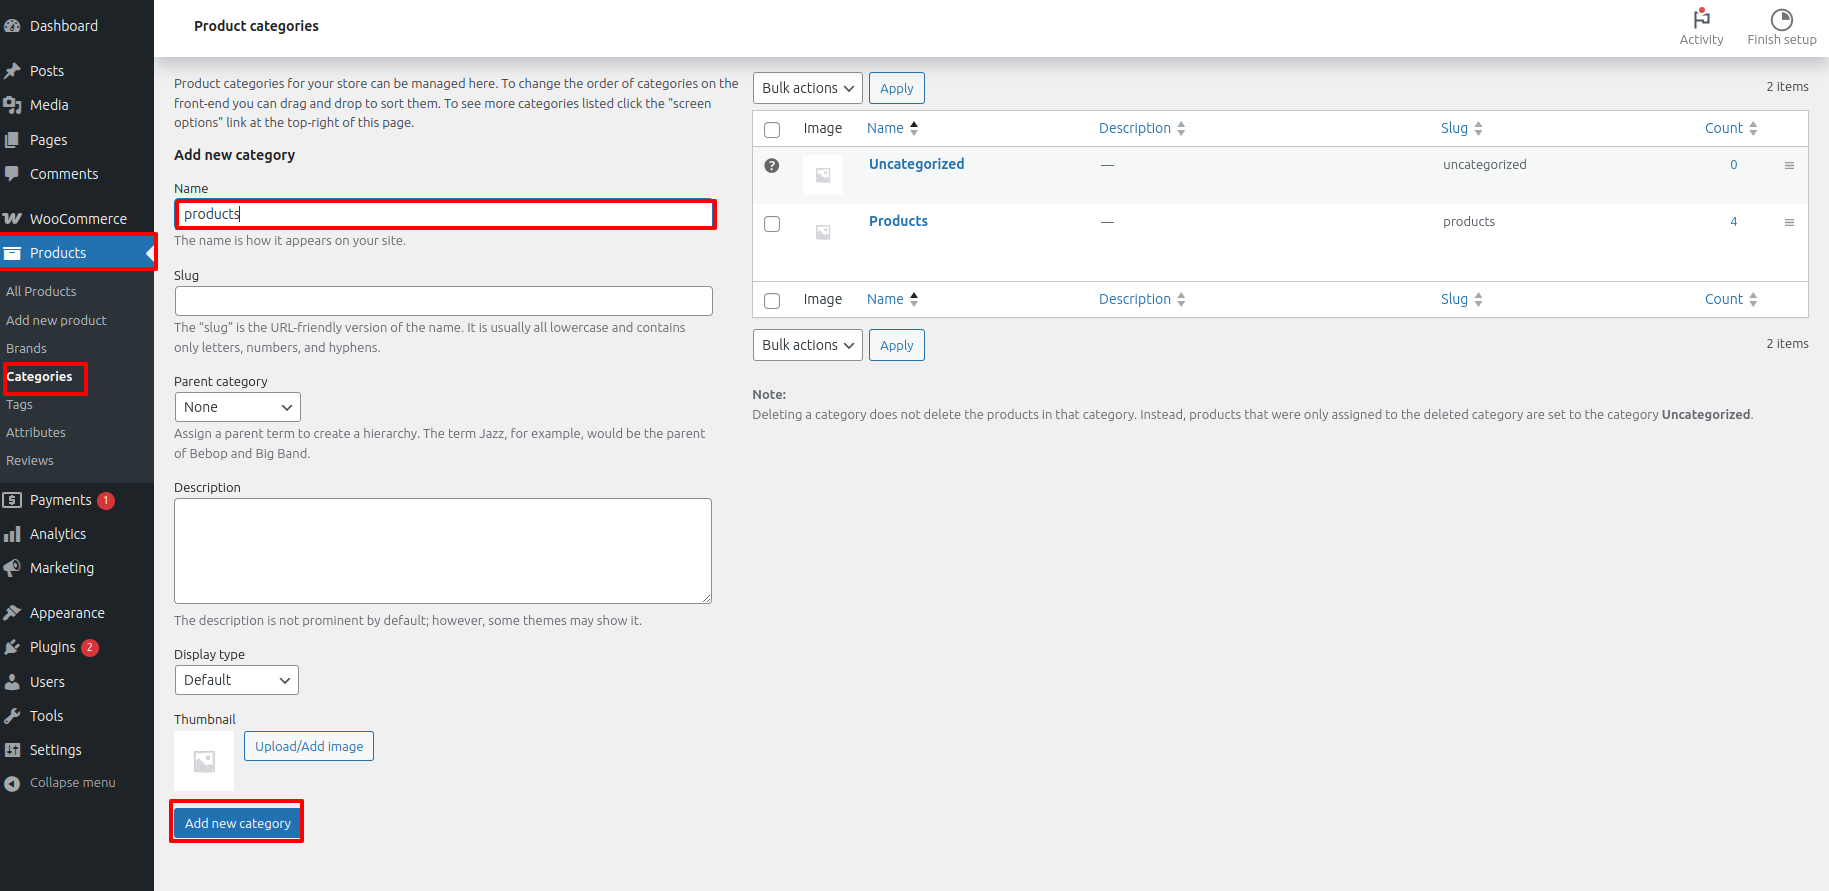The width and height of the screenshot is (1829, 891).
Task: Open Plugins in the sidebar
Action: (x=52, y=647)
